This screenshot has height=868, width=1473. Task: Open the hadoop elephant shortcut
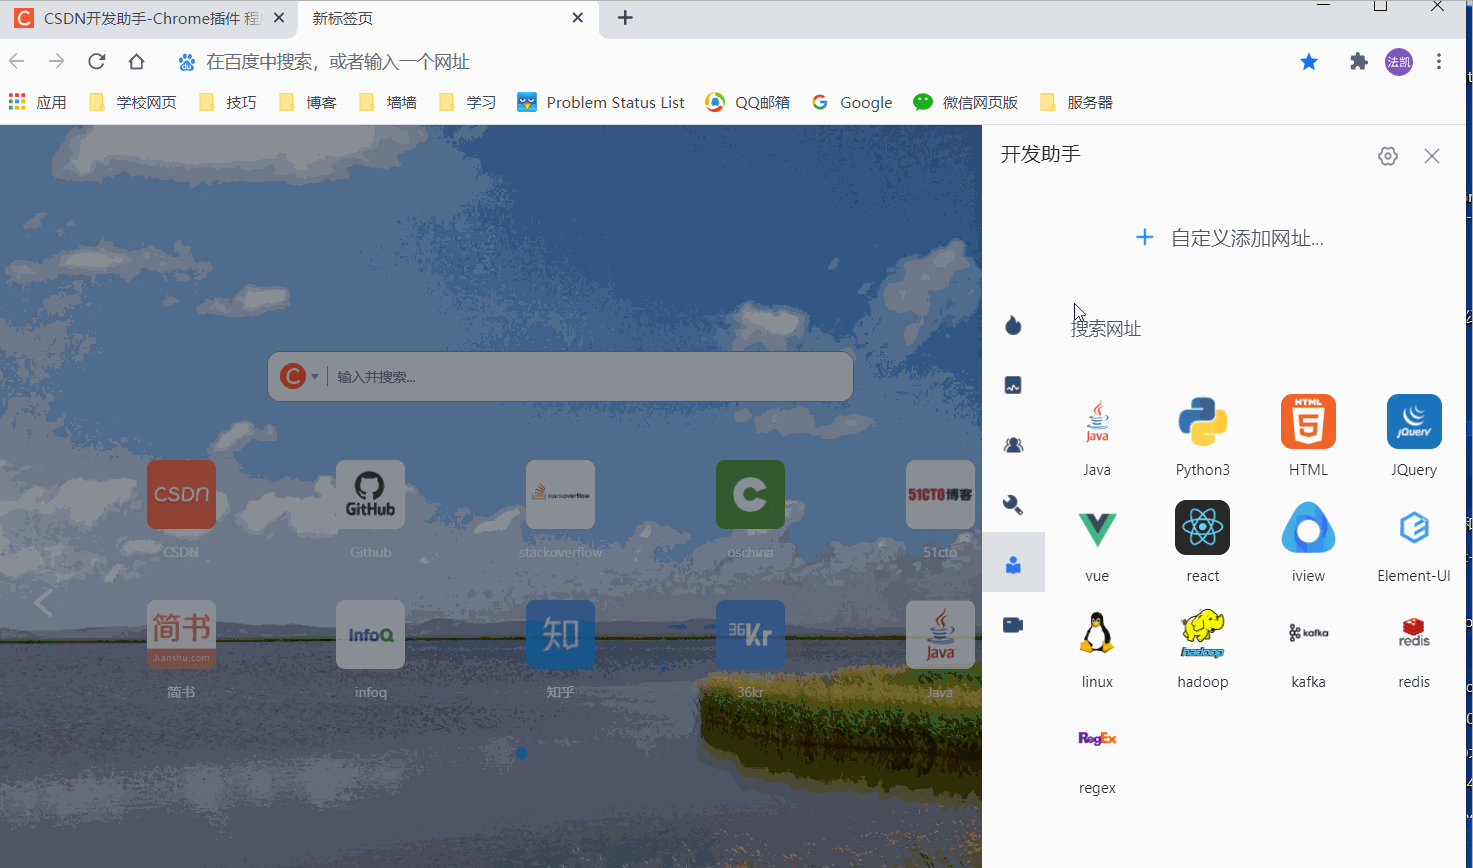tap(1203, 634)
